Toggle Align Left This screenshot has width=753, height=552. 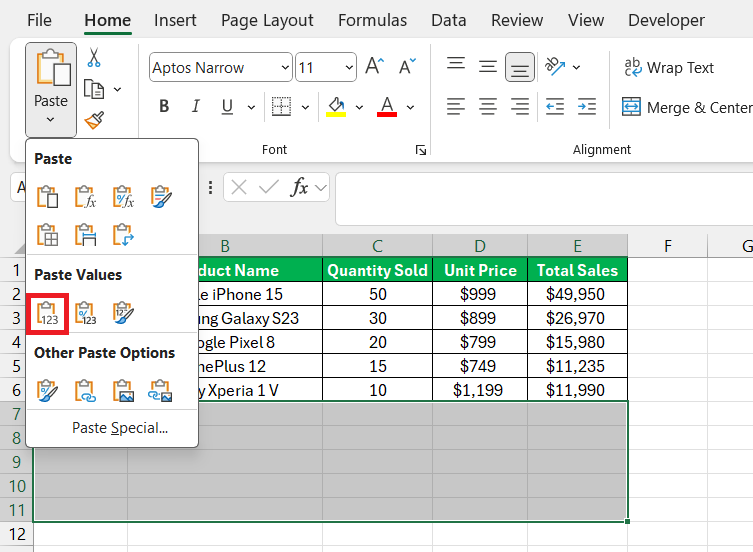[456, 107]
